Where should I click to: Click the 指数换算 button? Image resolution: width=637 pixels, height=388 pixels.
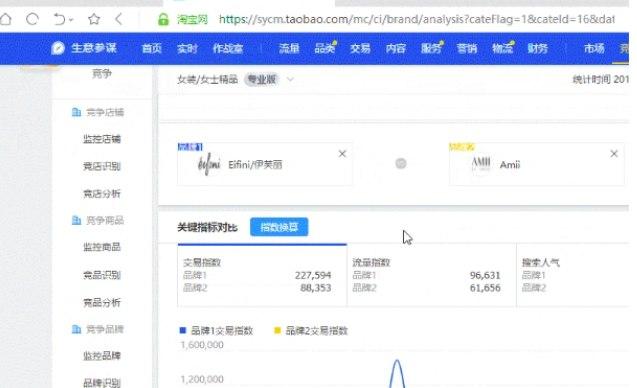pos(279,227)
